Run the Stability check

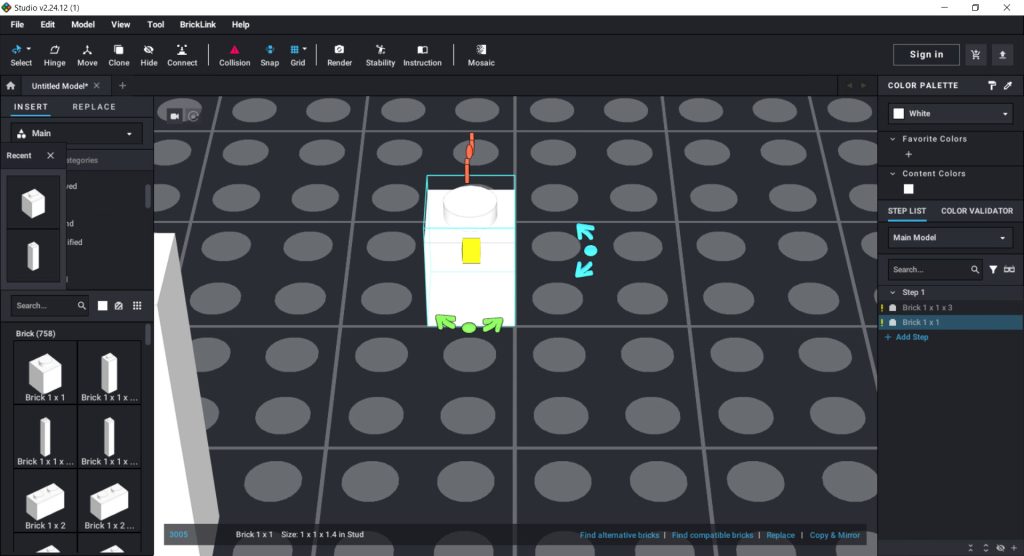(380, 55)
